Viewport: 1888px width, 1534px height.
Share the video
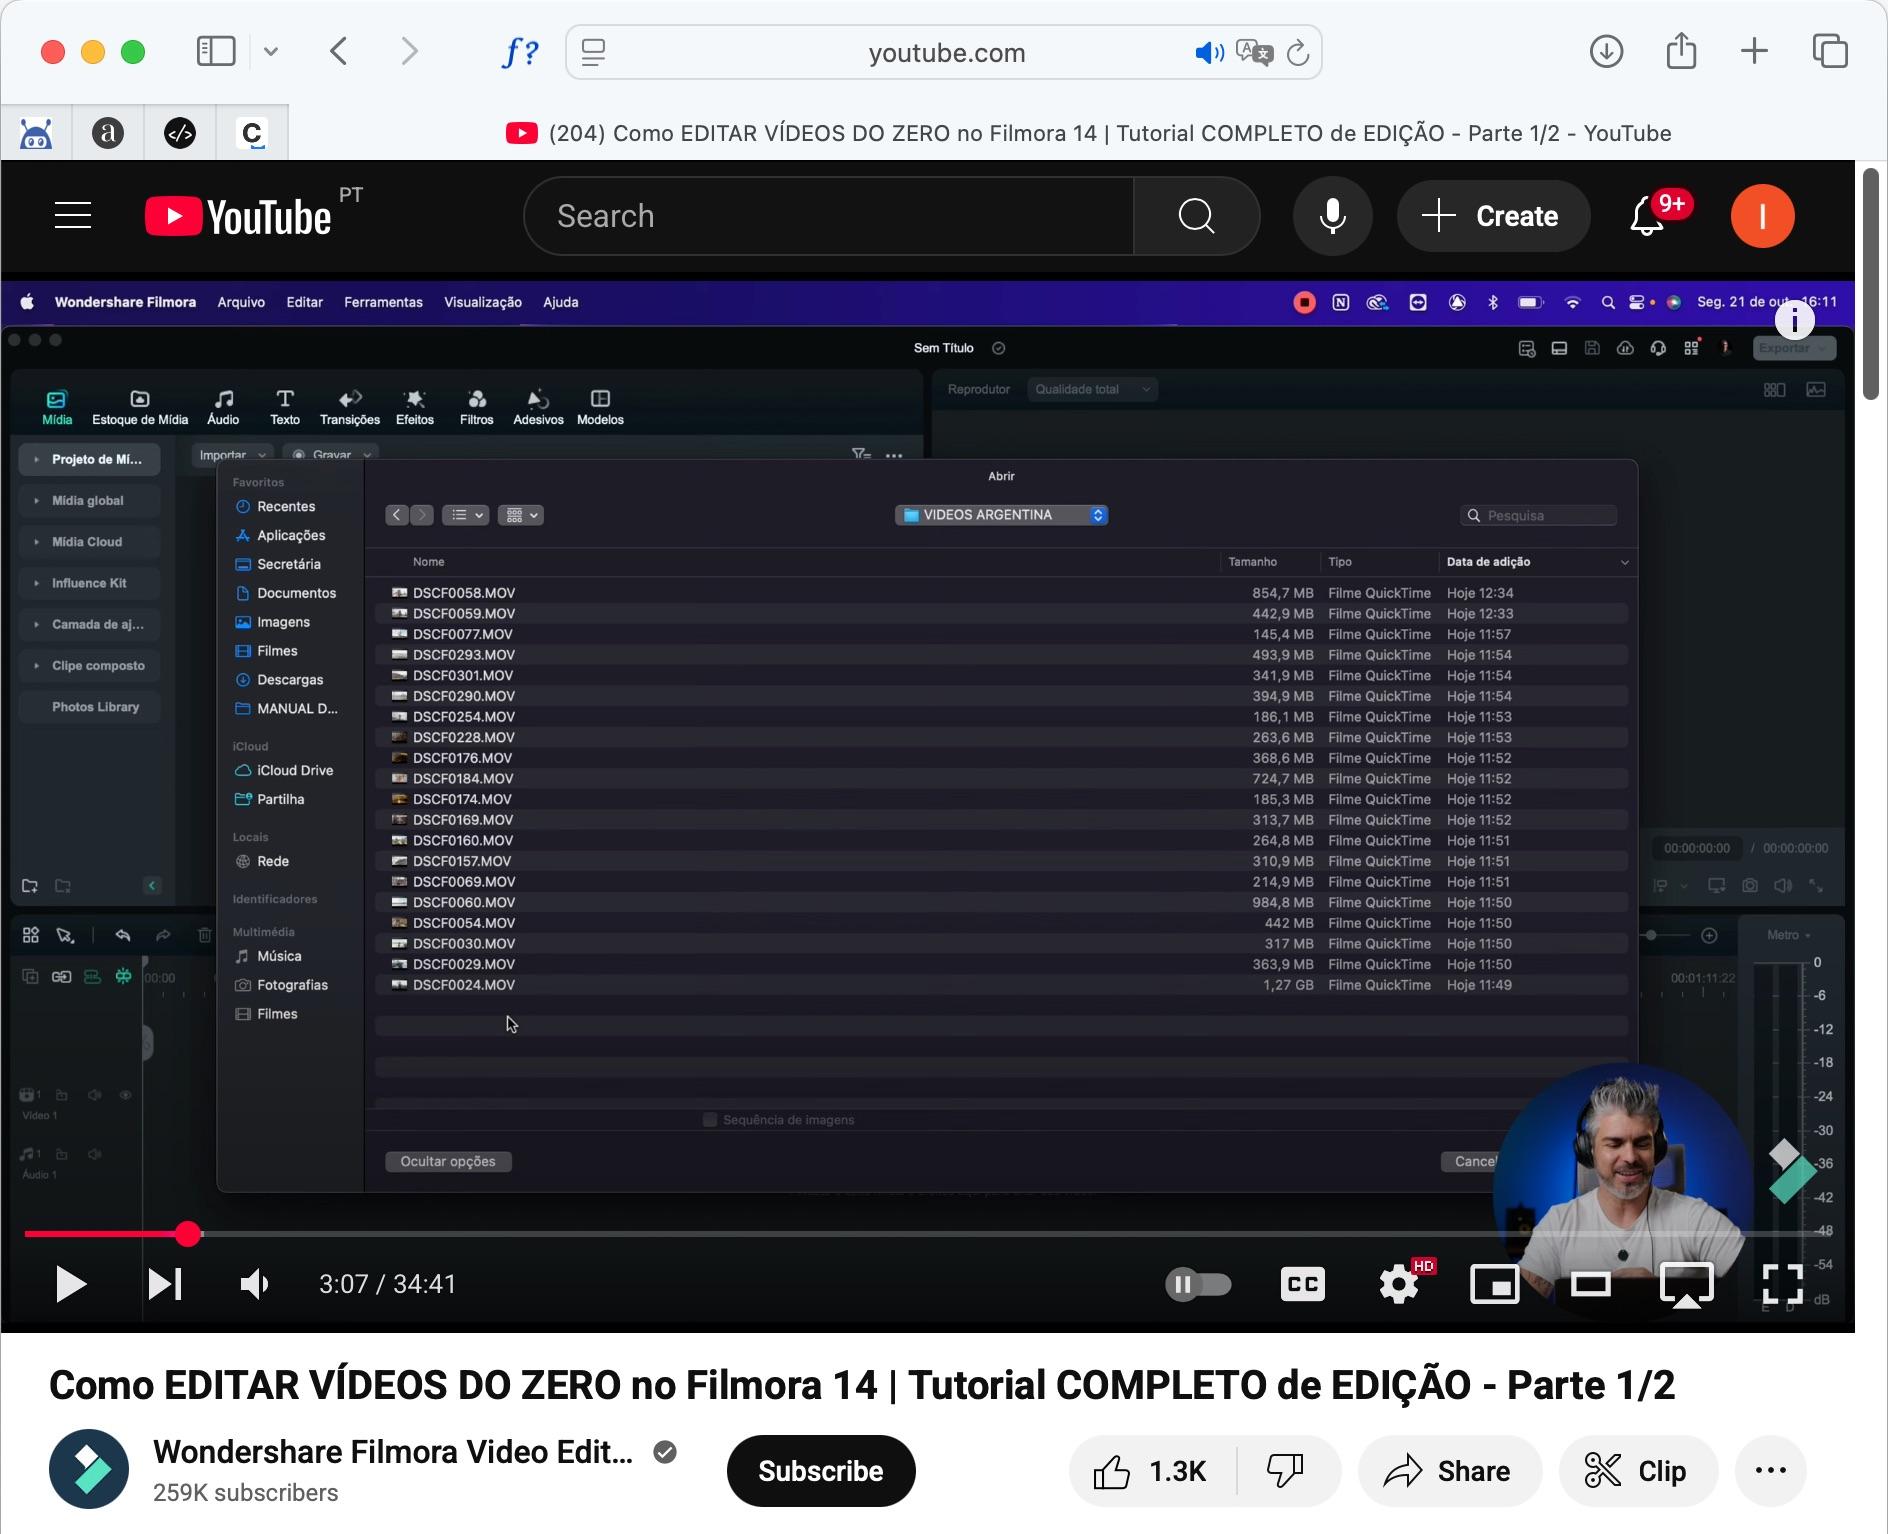click(1448, 1471)
